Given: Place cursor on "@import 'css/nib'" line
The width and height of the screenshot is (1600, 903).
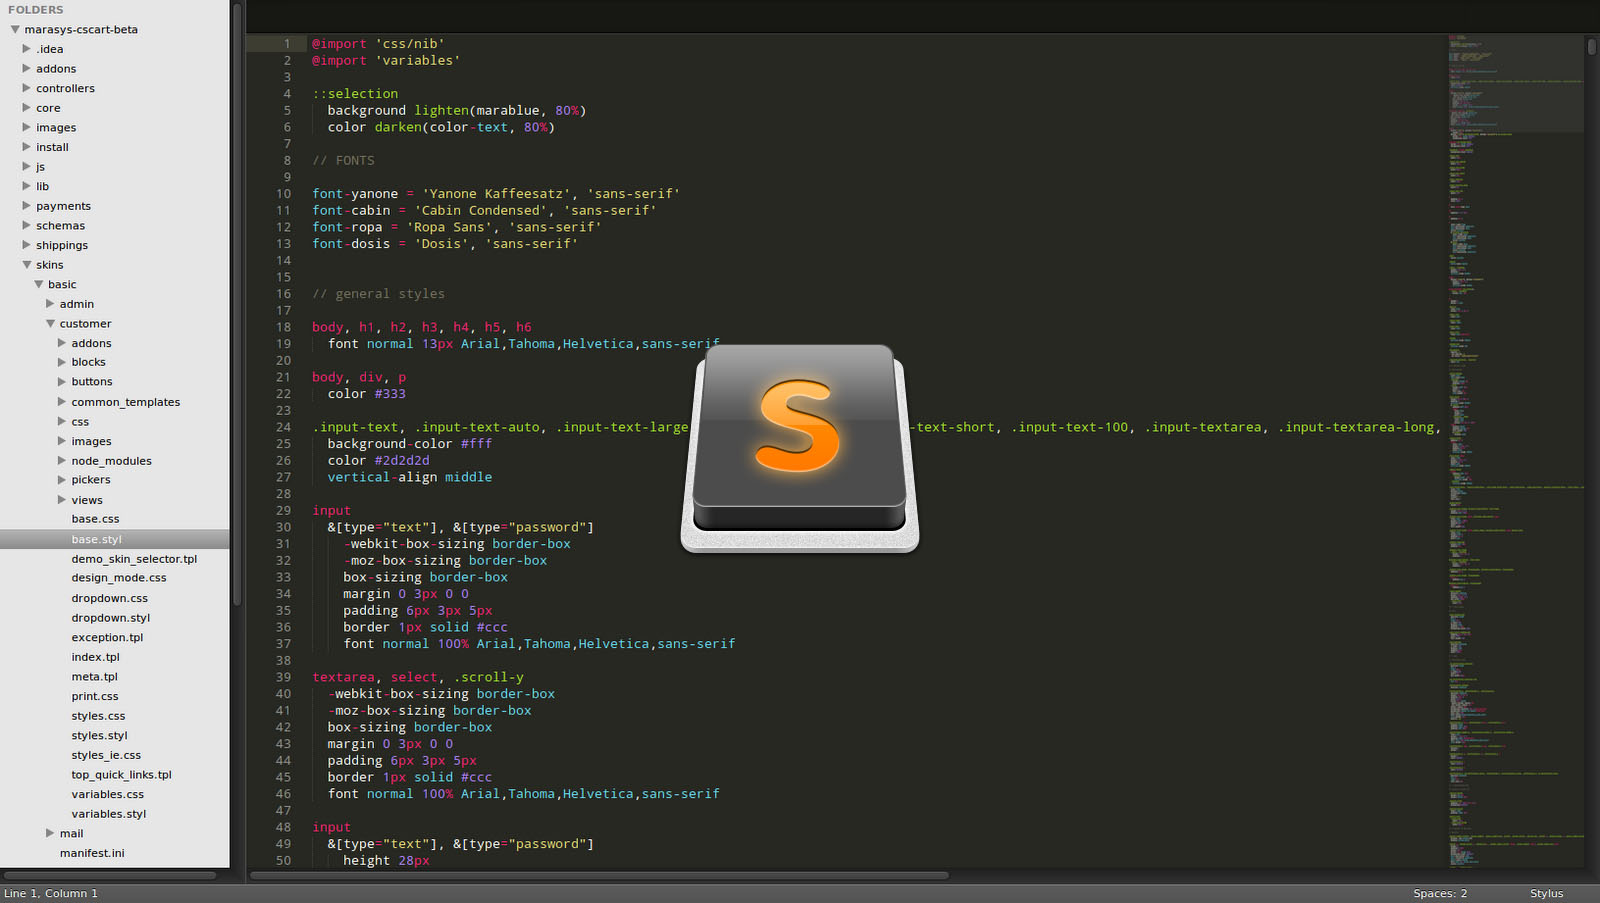Looking at the screenshot, I should pos(378,44).
